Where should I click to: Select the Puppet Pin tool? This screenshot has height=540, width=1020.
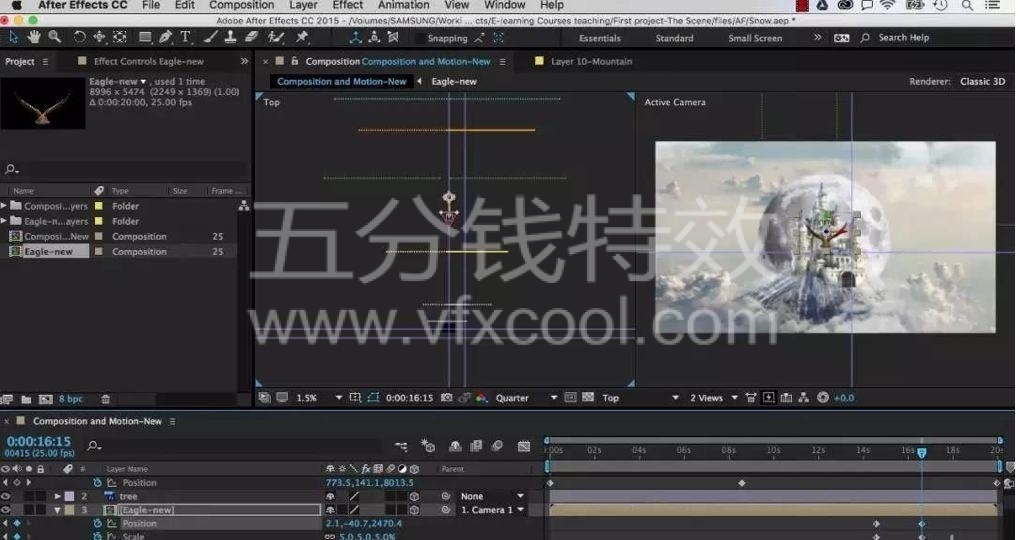click(302, 37)
